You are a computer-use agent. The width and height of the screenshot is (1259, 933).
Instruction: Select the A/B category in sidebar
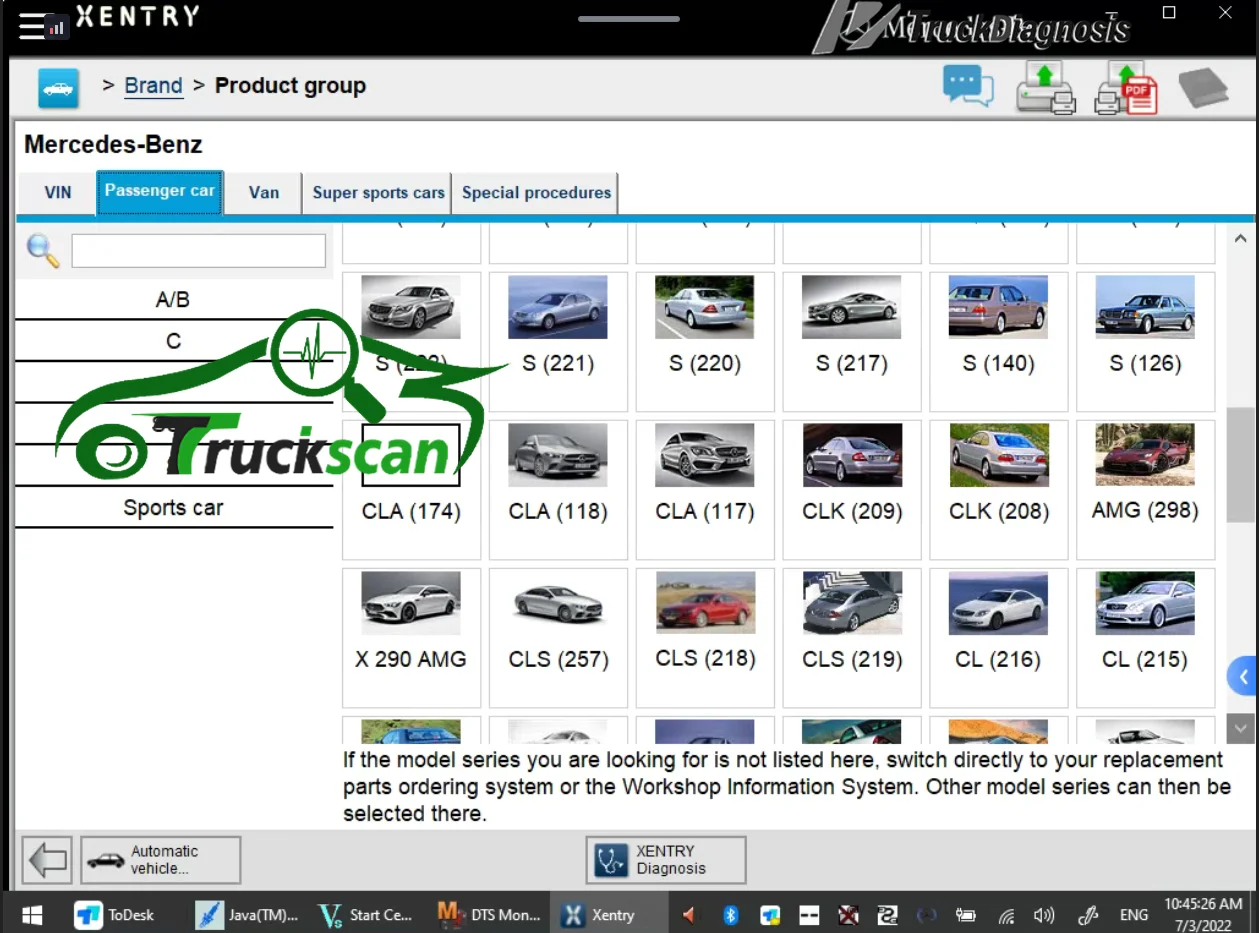click(x=173, y=299)
